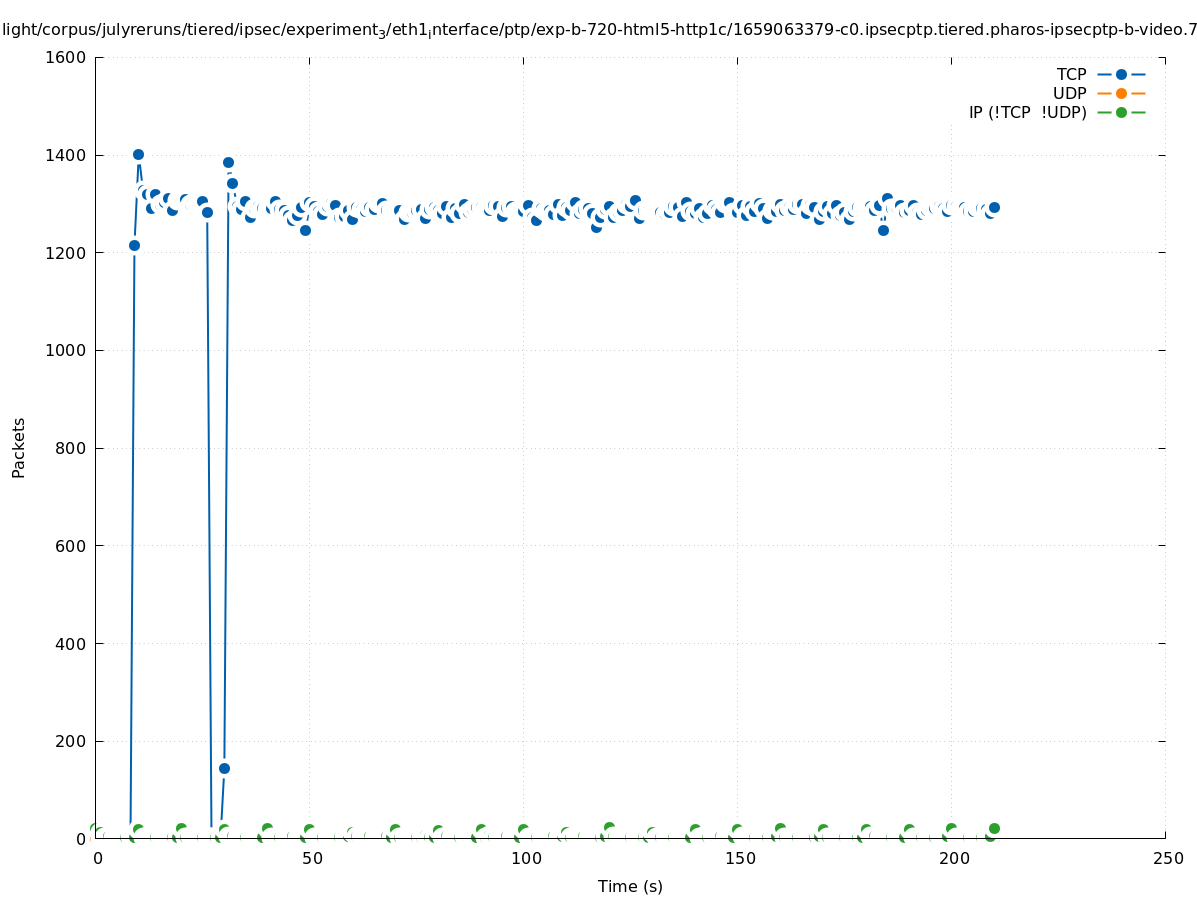Click the 100 tick label on the x-axis
This screenshot has width=1197, height=900.
(x=525, y=858)
